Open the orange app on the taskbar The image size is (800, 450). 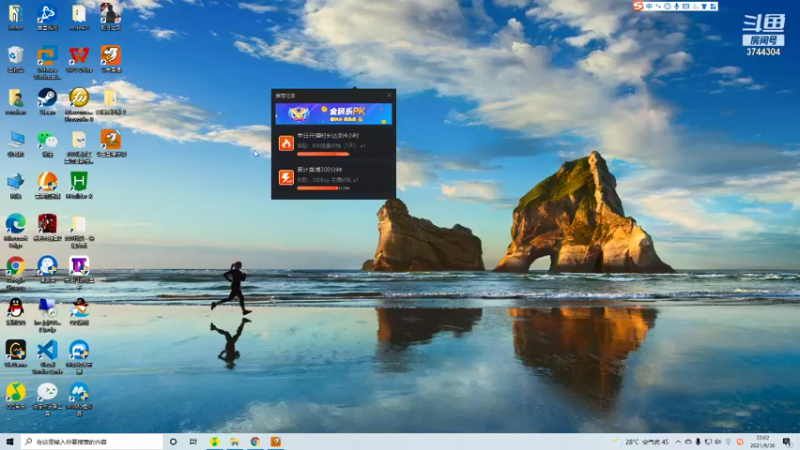276,442
